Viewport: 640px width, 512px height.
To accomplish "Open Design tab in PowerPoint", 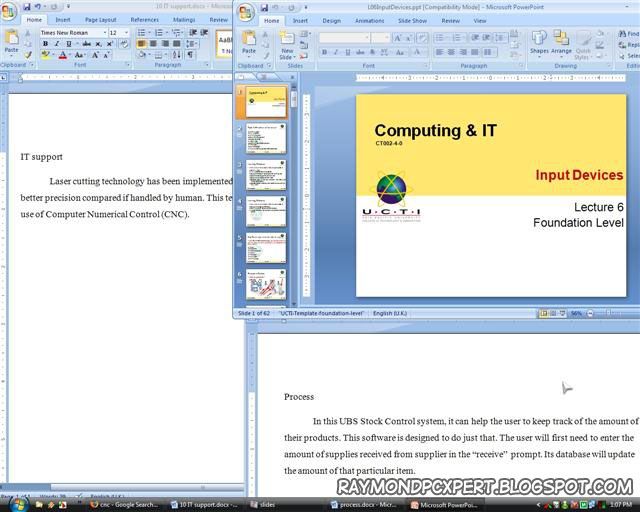I will click(331, 21).
